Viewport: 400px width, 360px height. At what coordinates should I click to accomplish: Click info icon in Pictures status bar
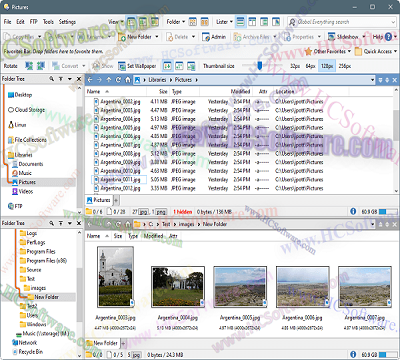tap(353, 211)
